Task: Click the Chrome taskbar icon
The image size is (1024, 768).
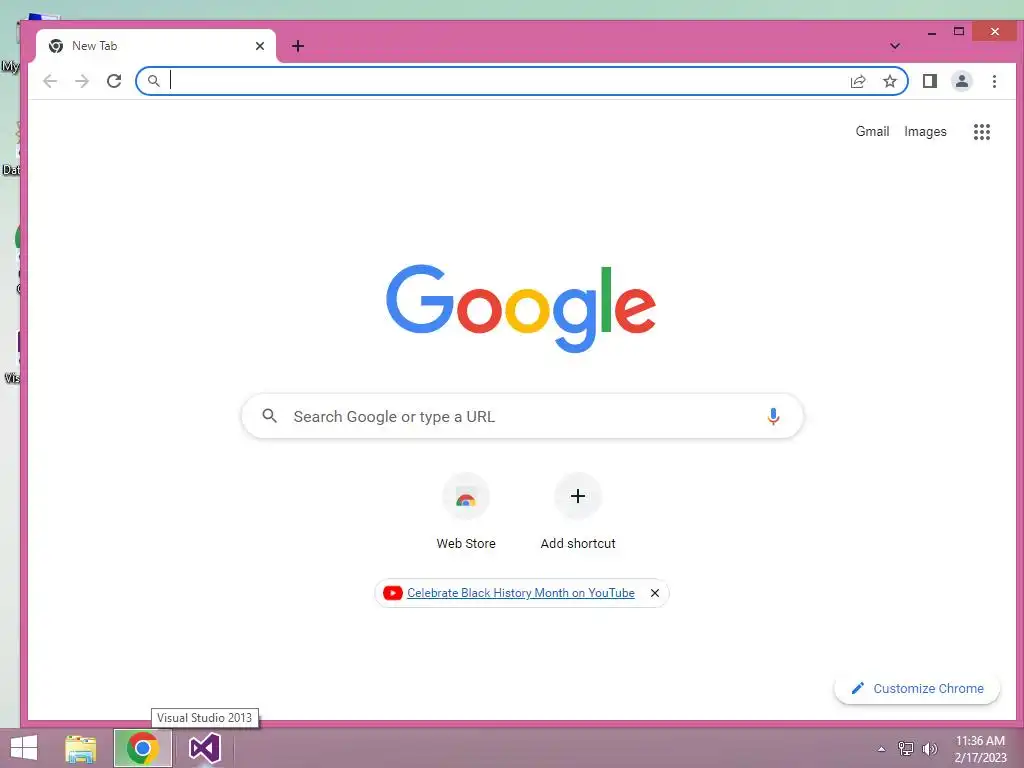Action: point(142,748)
